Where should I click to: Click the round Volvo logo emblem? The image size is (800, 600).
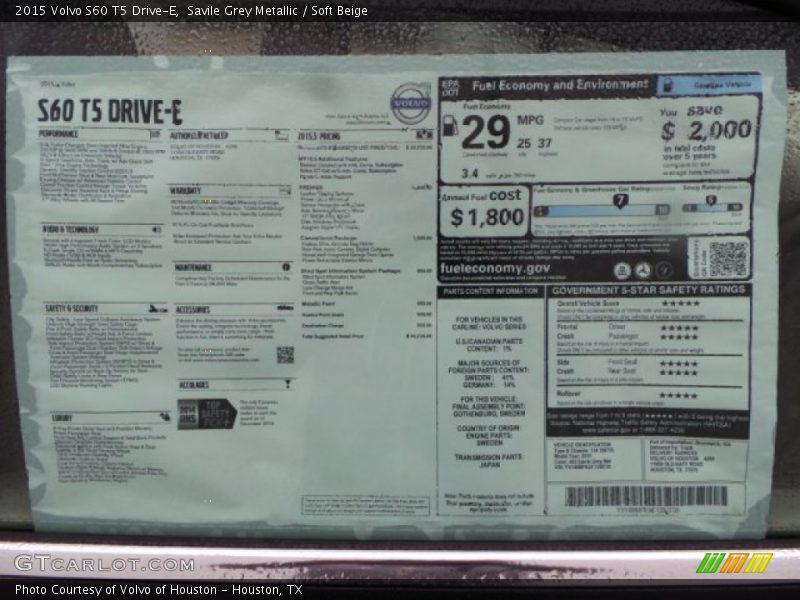coord(411,103)
